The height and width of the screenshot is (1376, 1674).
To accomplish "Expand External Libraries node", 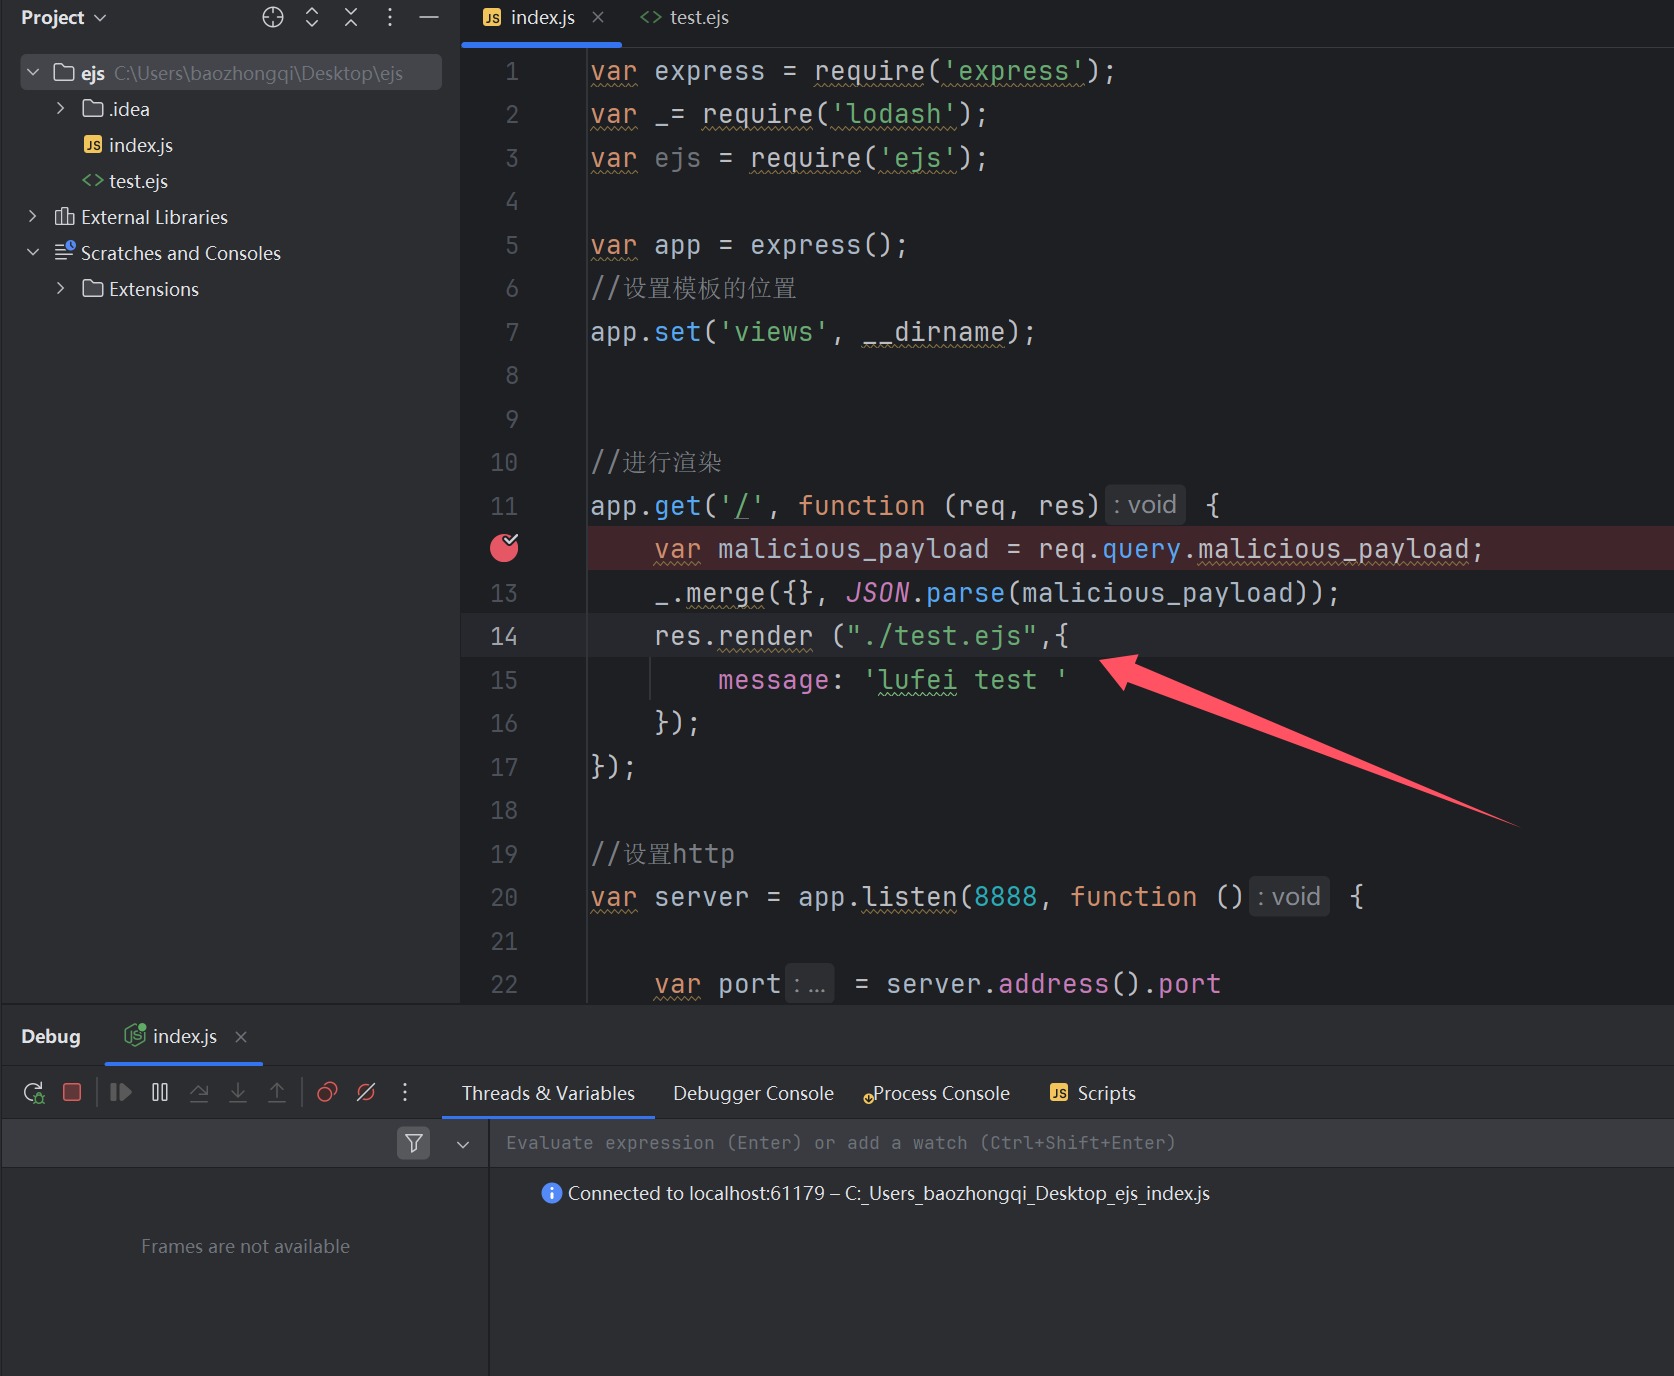I will (x=32, y=216).
